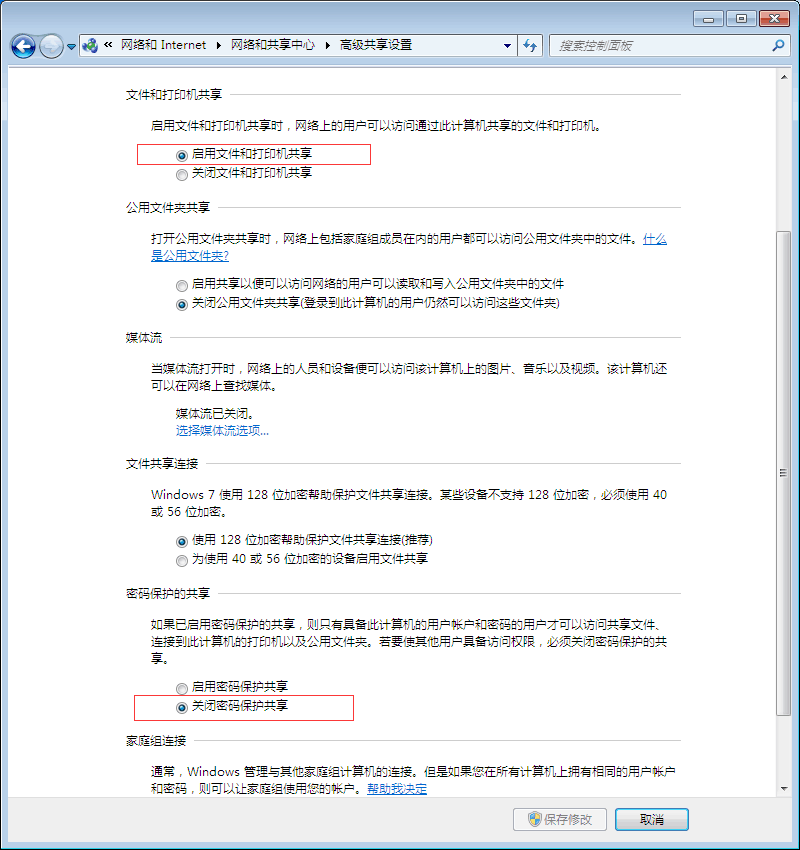Click the greyed Forward arrow button

(x=51, y=46)
